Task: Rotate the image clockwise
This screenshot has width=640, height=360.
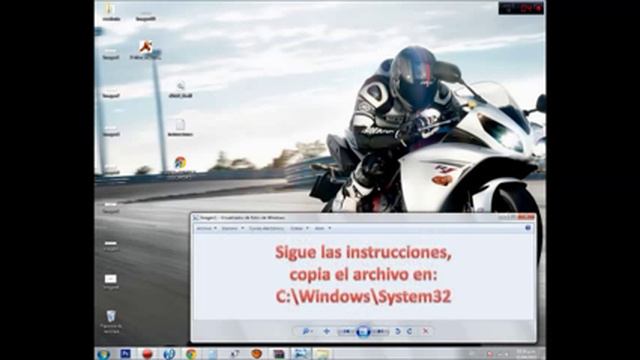Action: tap(409, 331)
